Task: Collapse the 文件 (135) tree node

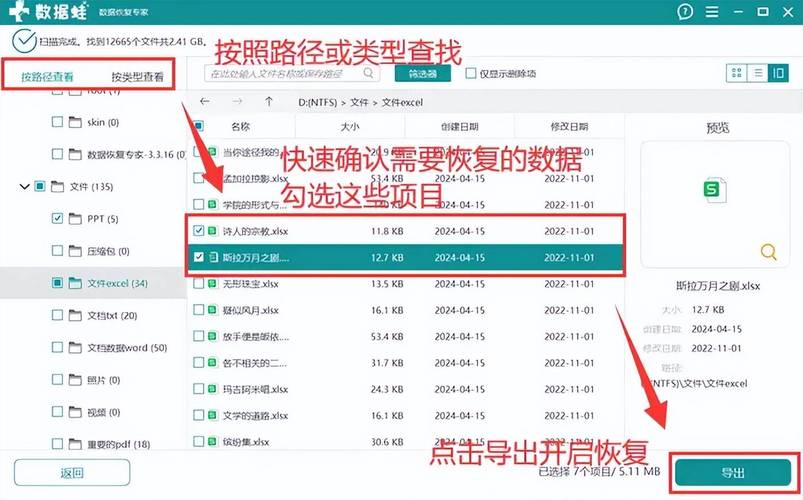Action: tap(24, 186)
